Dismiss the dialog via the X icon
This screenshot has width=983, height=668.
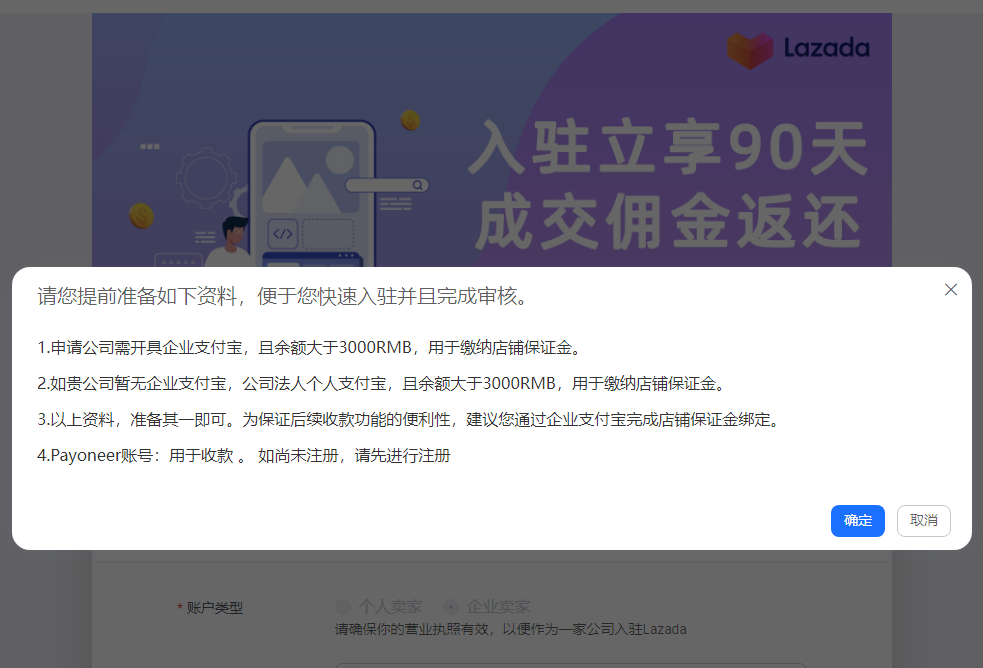(951, 289)
